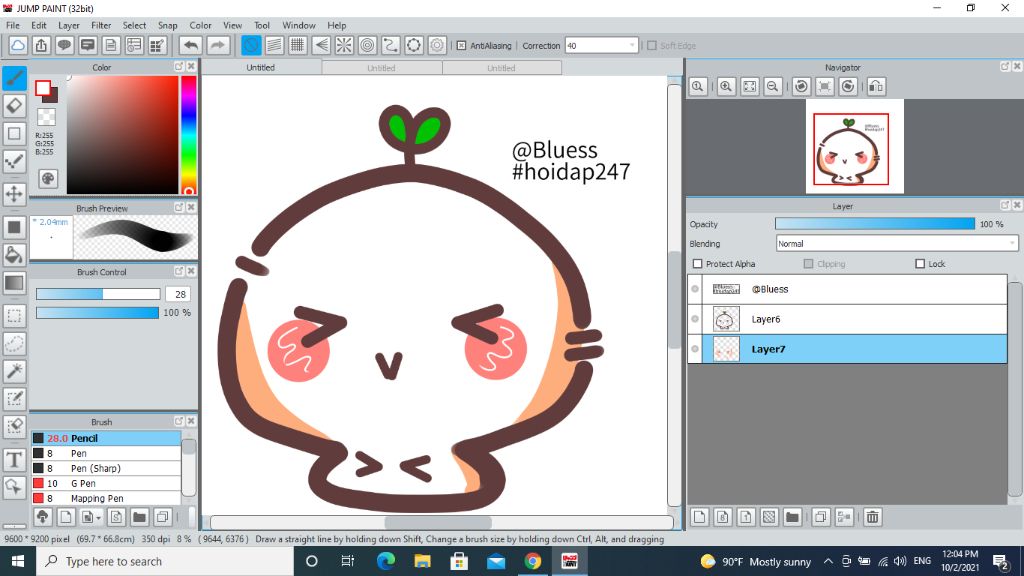Pop out the Brush panel
The height and width of the screenshot is (576, 1024).
click(179, 421)
